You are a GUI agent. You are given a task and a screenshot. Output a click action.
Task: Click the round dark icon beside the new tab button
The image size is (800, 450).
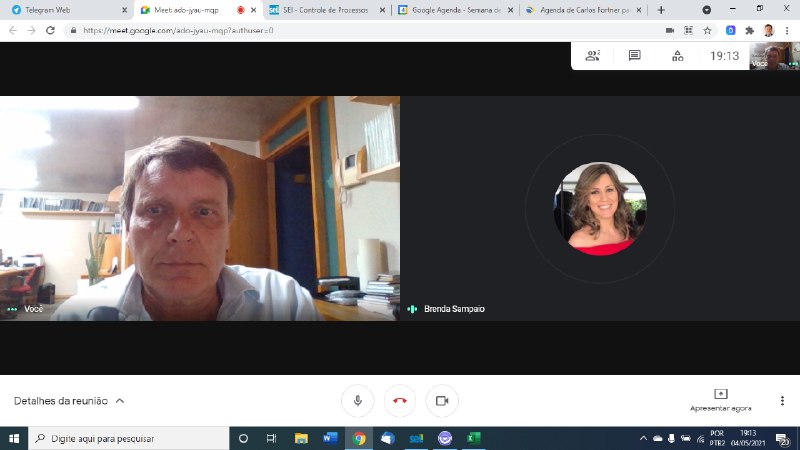pos(707,10)
